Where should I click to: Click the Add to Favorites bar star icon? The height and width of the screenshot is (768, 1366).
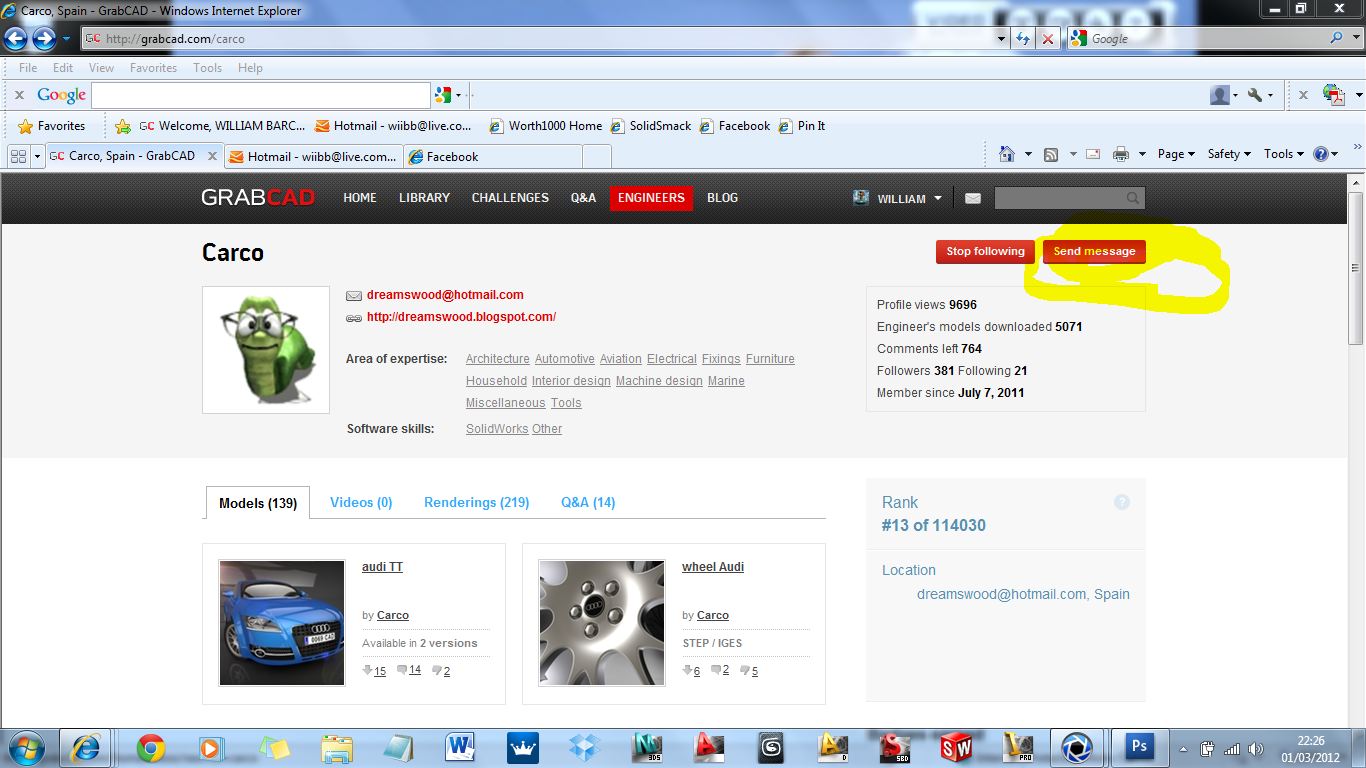[123, 126]
